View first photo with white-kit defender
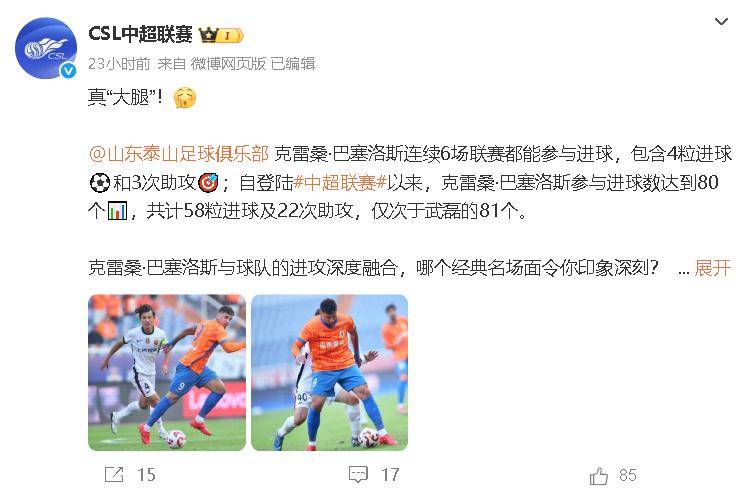This screenshot has width=739, height=498. click(x=167, y=373)
